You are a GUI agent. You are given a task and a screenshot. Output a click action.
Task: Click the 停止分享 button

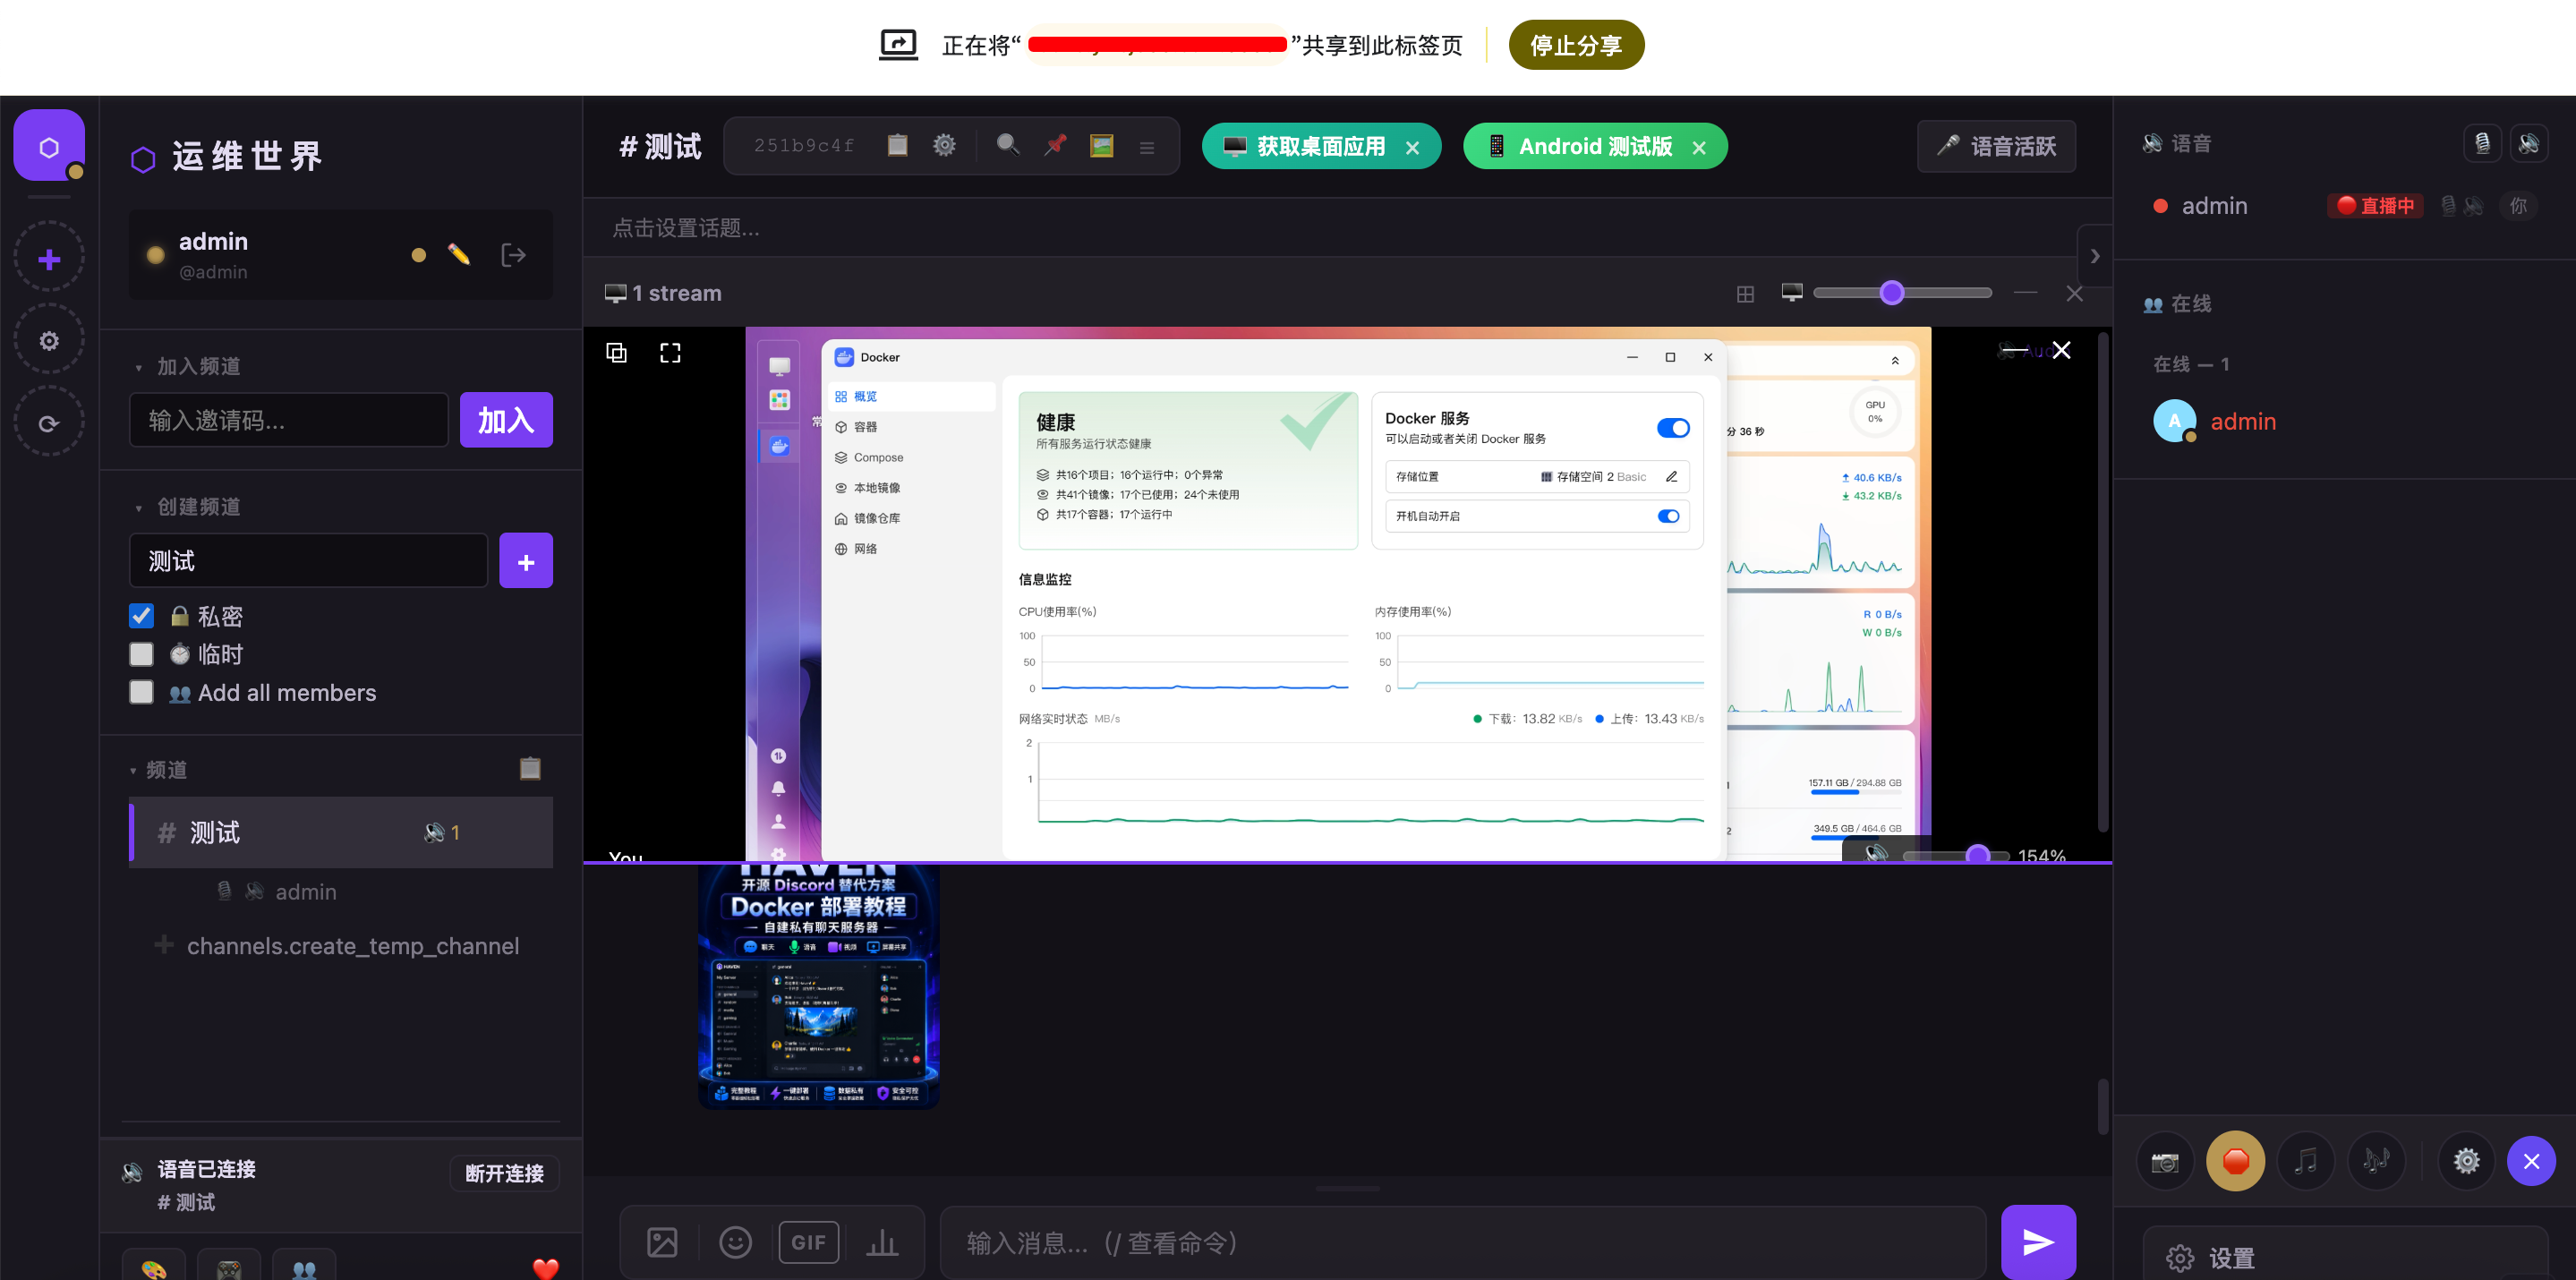pyautogui.click(x=1576, y=45)
